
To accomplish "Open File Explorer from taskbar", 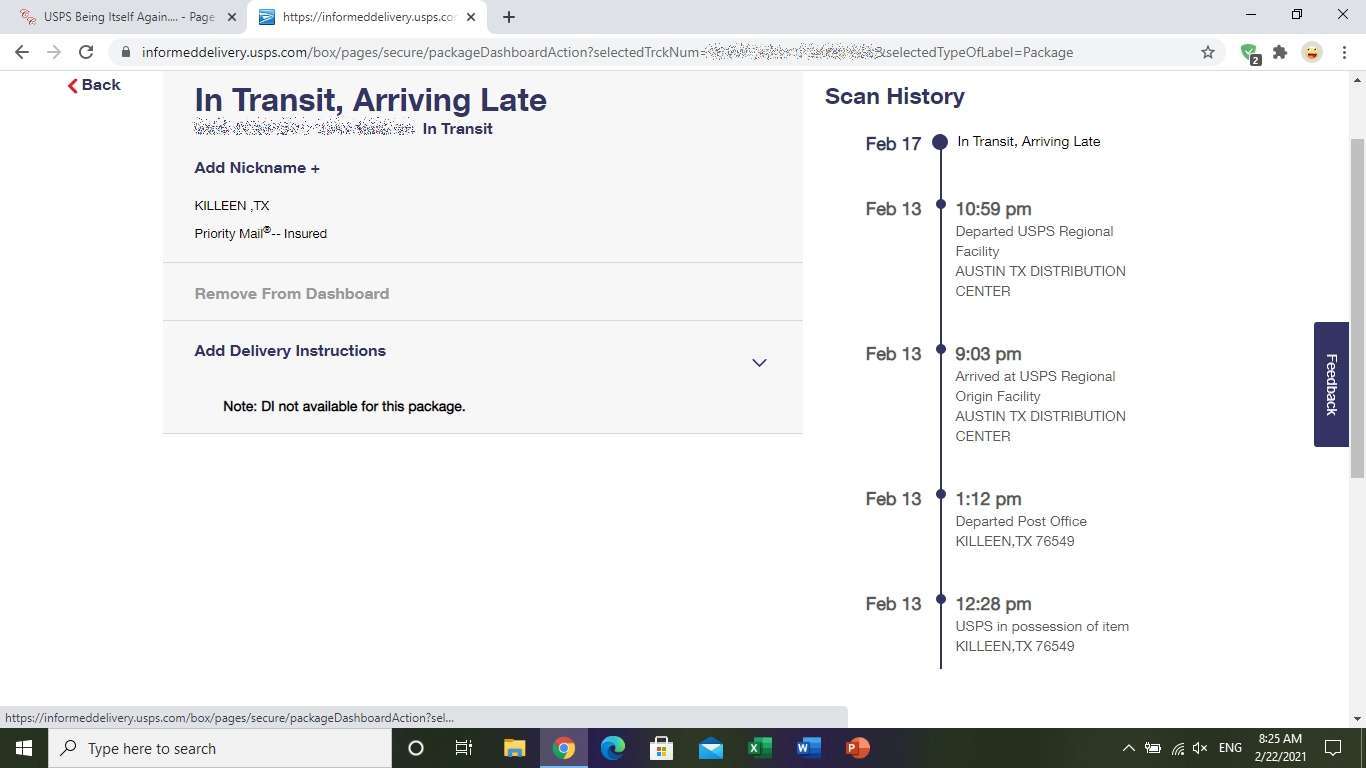I will point(514,748).
